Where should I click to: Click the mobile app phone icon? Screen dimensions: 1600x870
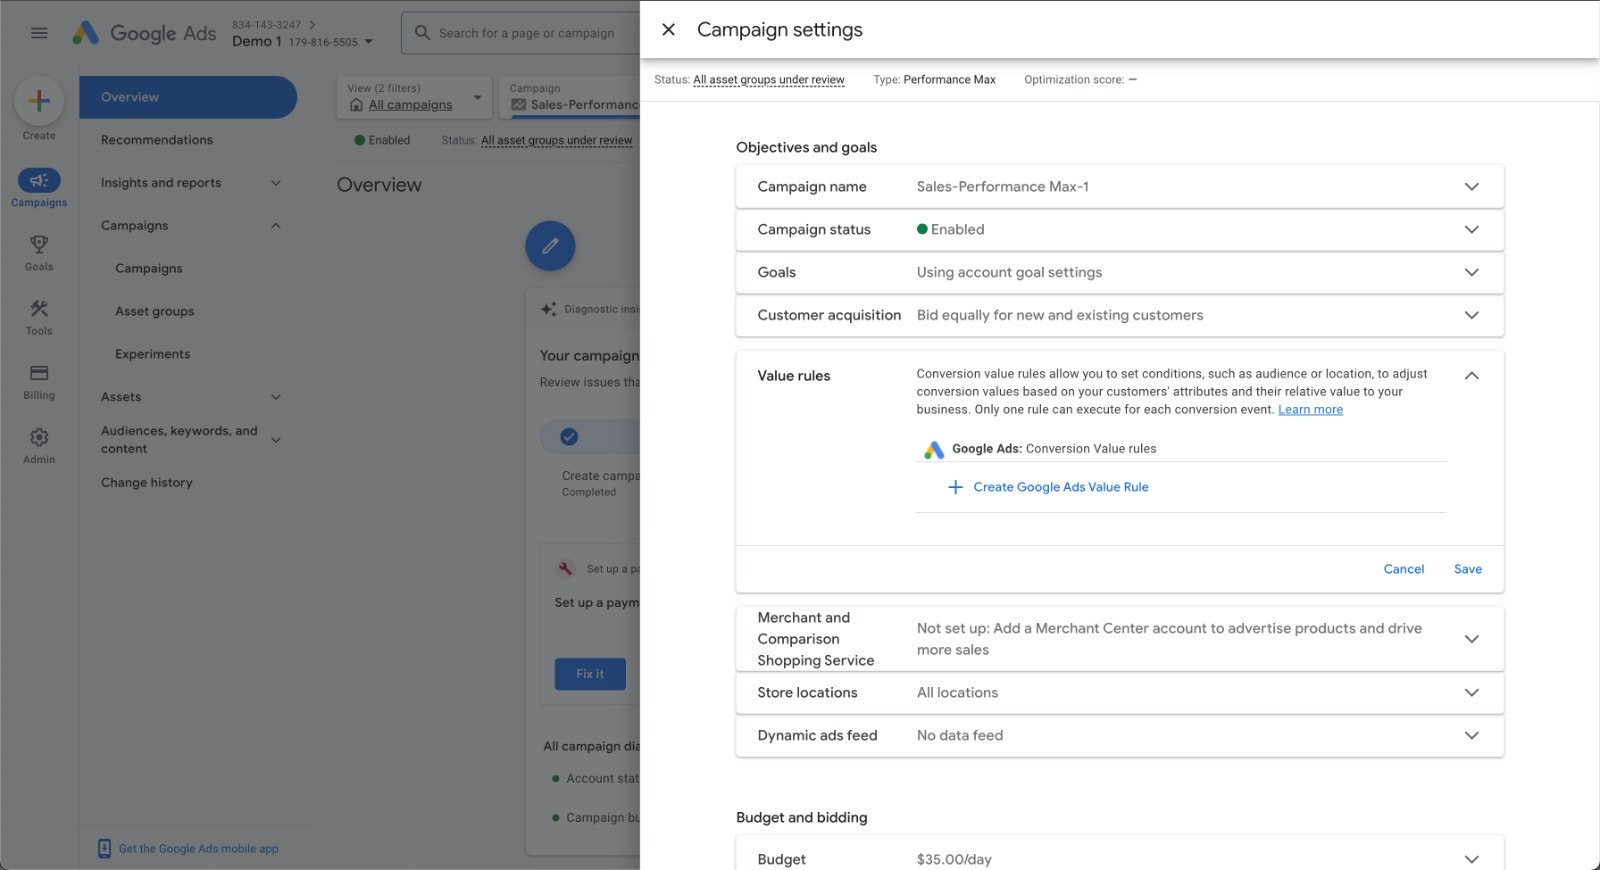point(104,848)
